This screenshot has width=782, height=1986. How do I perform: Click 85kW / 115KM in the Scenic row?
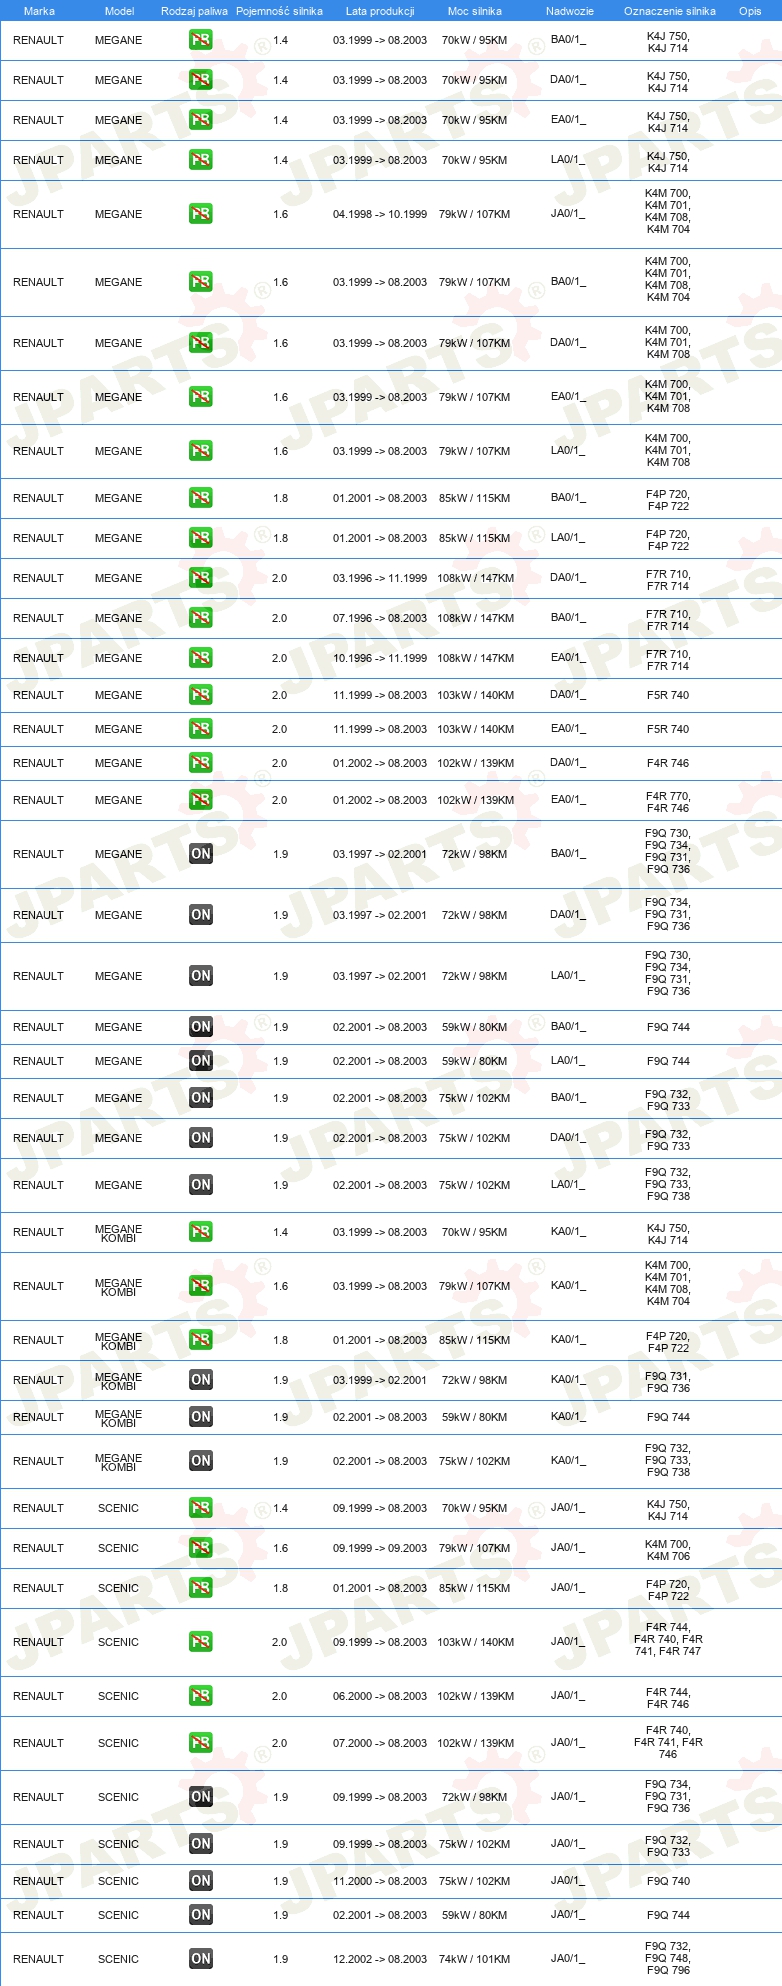tap(475, 1588)
